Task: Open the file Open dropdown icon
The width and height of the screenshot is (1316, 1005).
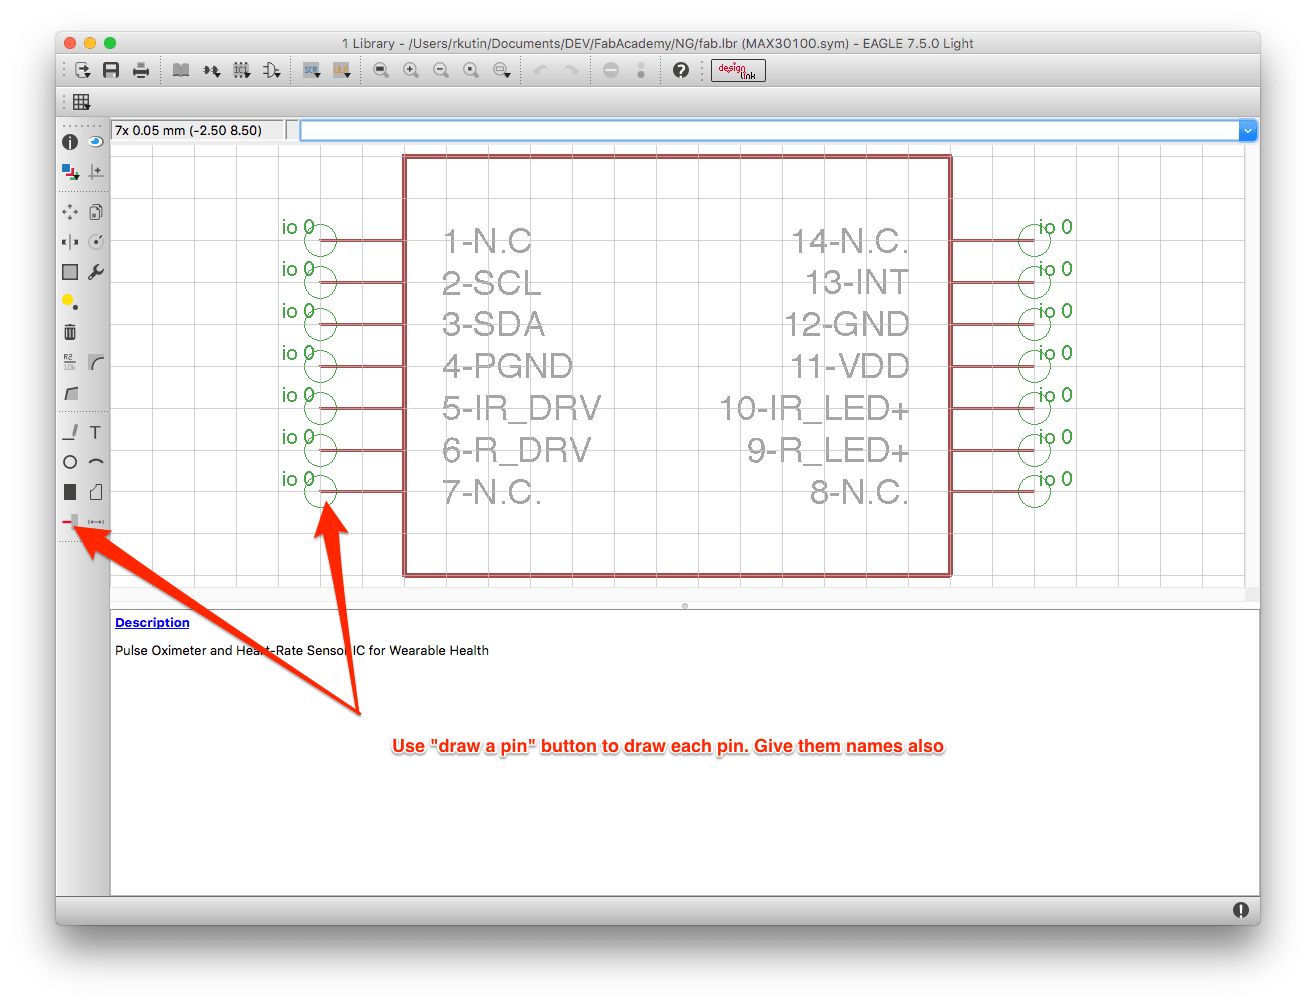Action: [82, 70]
